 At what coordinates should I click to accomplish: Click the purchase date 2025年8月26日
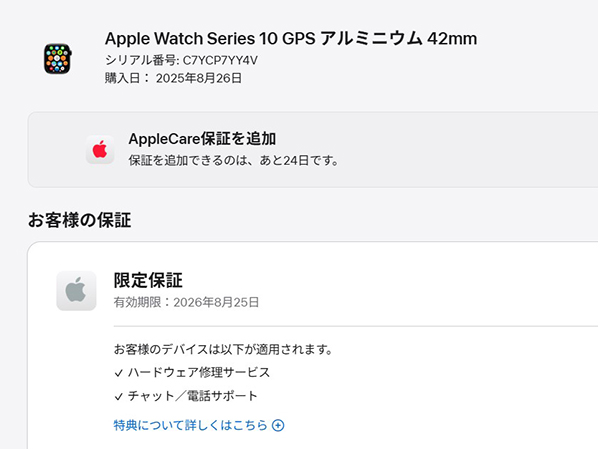pos(199,78)
